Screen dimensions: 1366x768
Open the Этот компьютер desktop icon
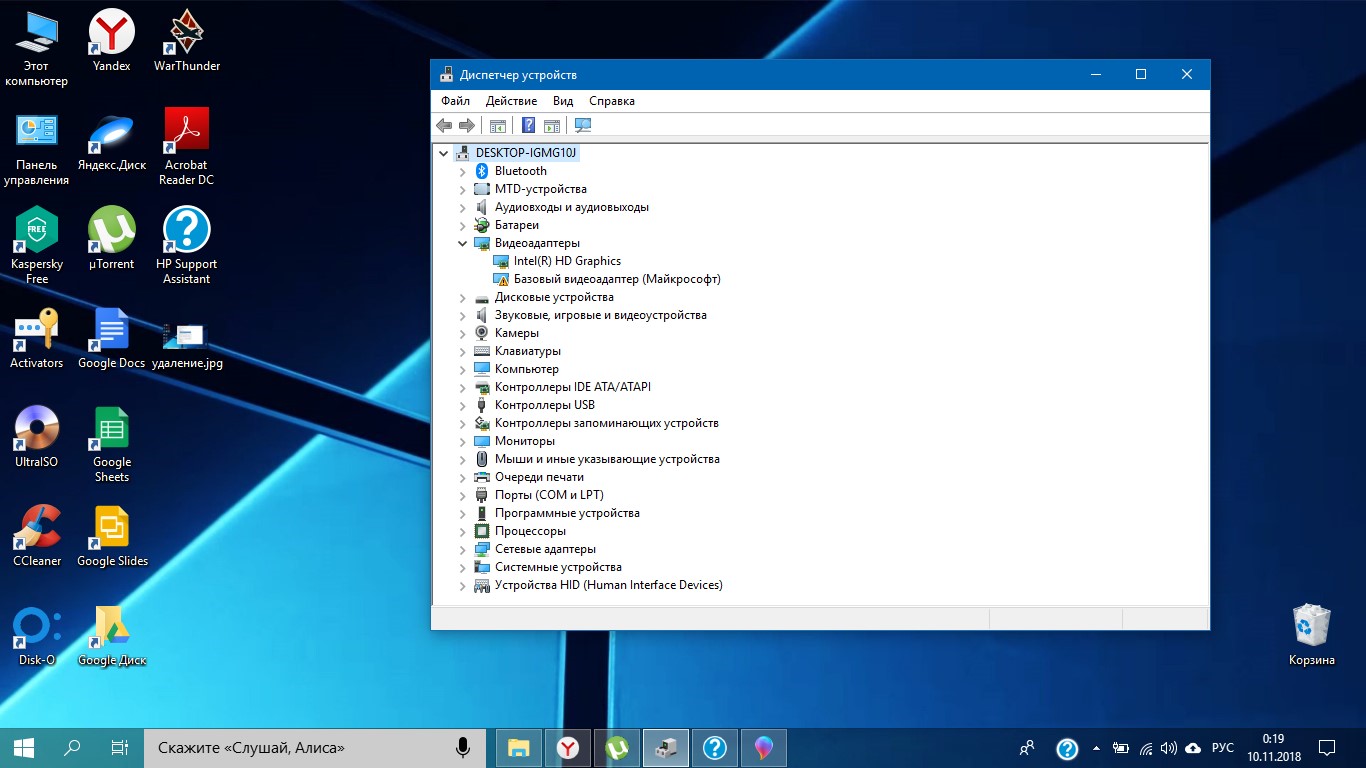(x=37, y=48)
